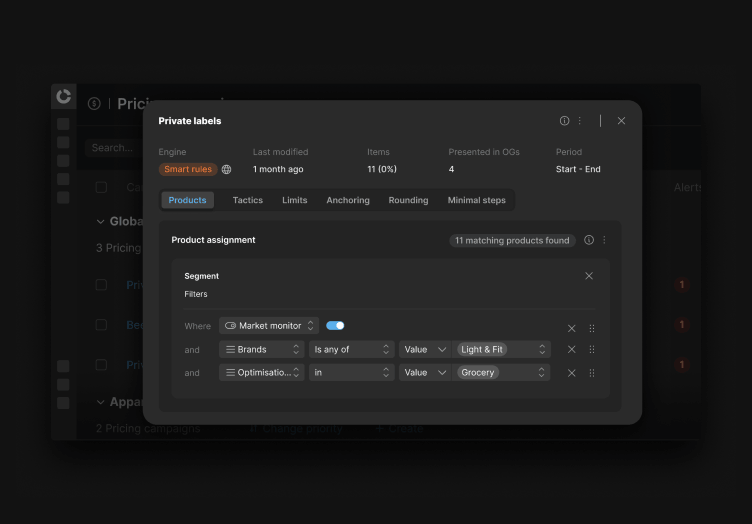Click the Smart rules engine badge
This screenshot has width=752, height=524.
click(x=188, y=169)
